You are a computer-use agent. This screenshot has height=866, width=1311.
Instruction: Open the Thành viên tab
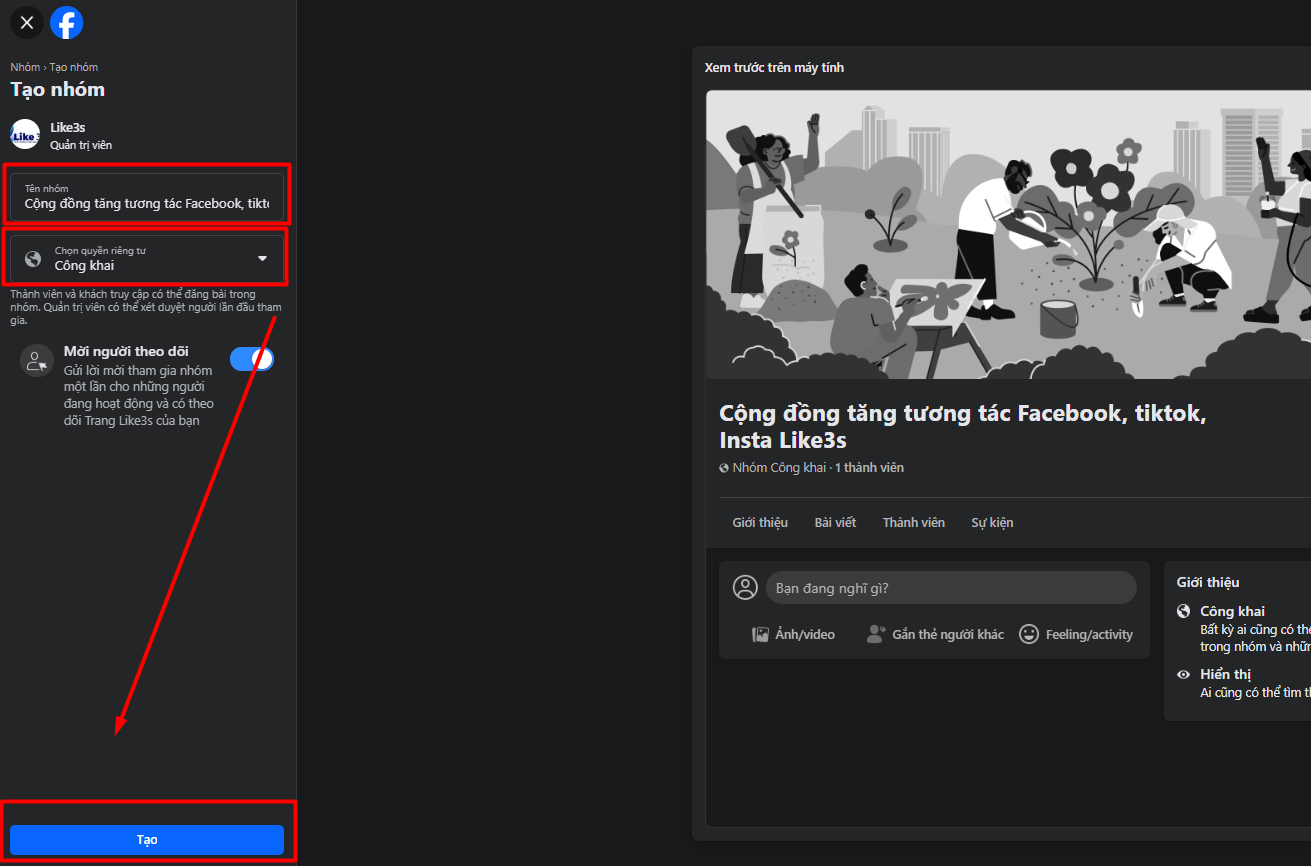coord(914,522)
